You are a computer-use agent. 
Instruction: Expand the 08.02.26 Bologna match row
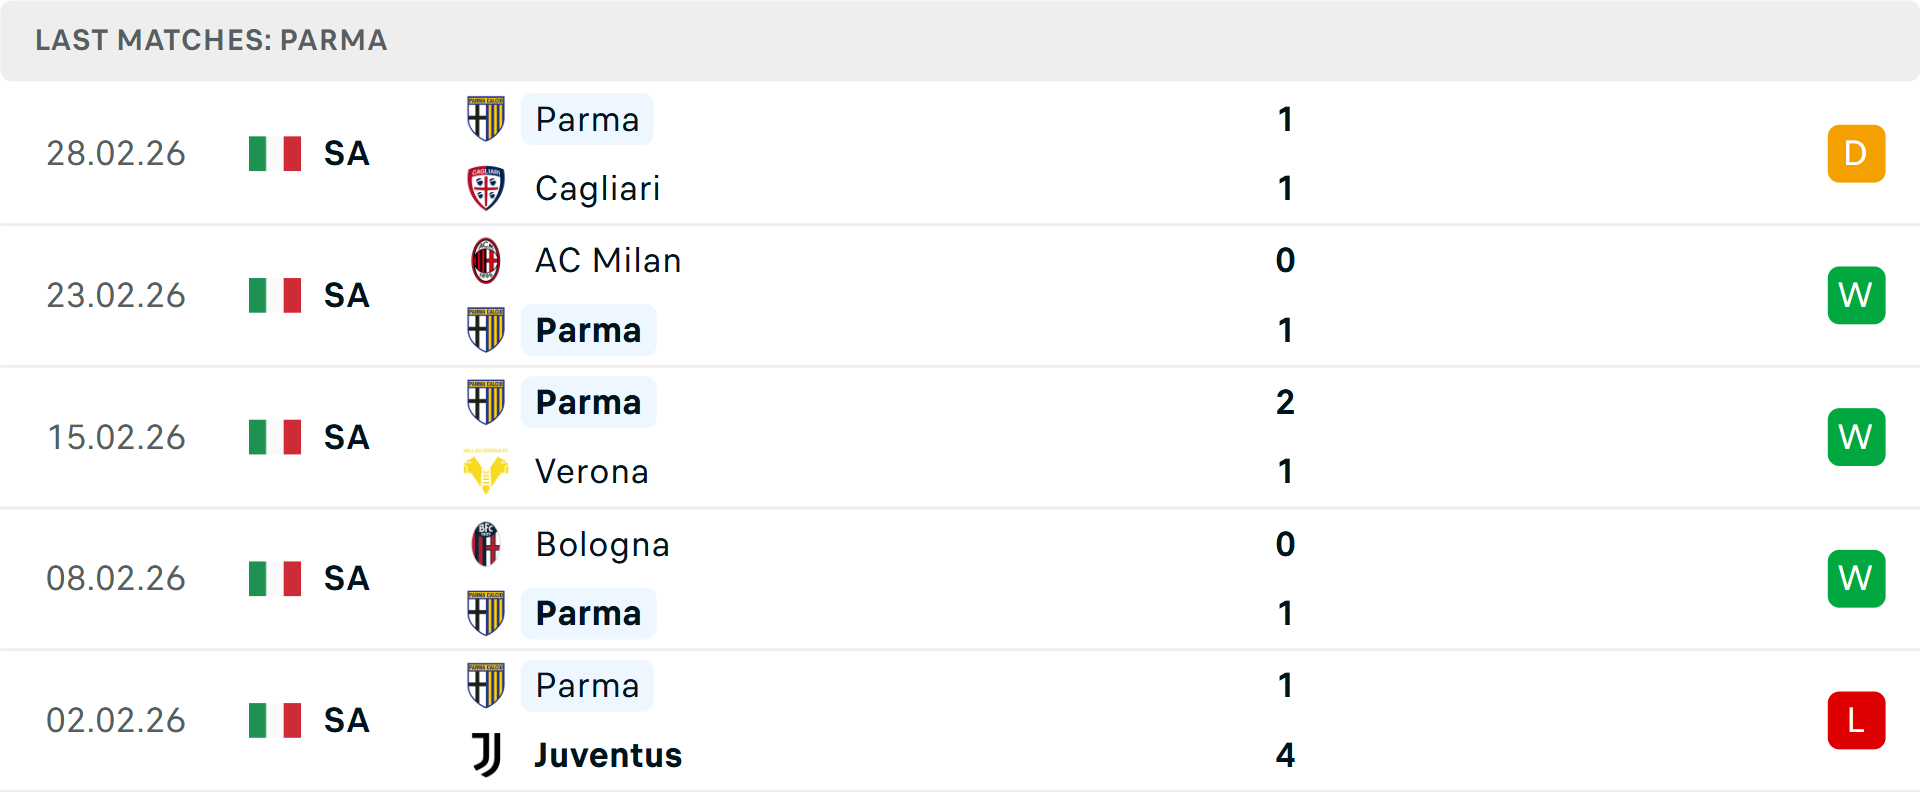[x=960, y=578]
